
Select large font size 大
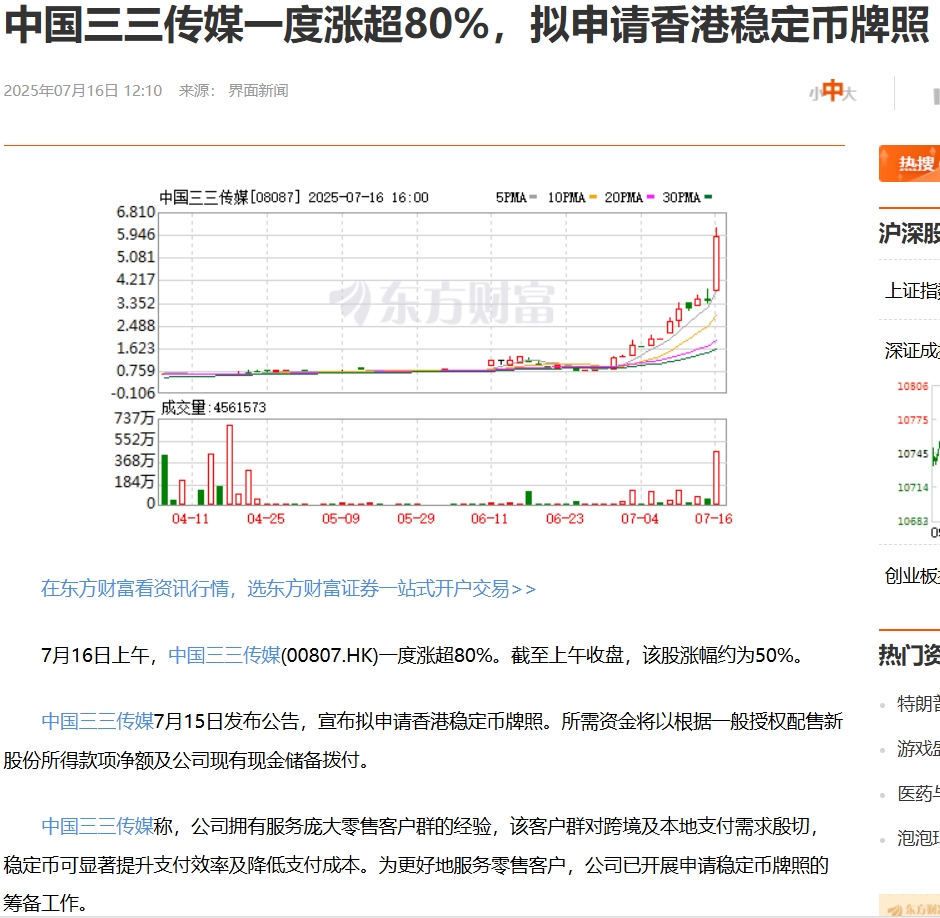point(849,94)
